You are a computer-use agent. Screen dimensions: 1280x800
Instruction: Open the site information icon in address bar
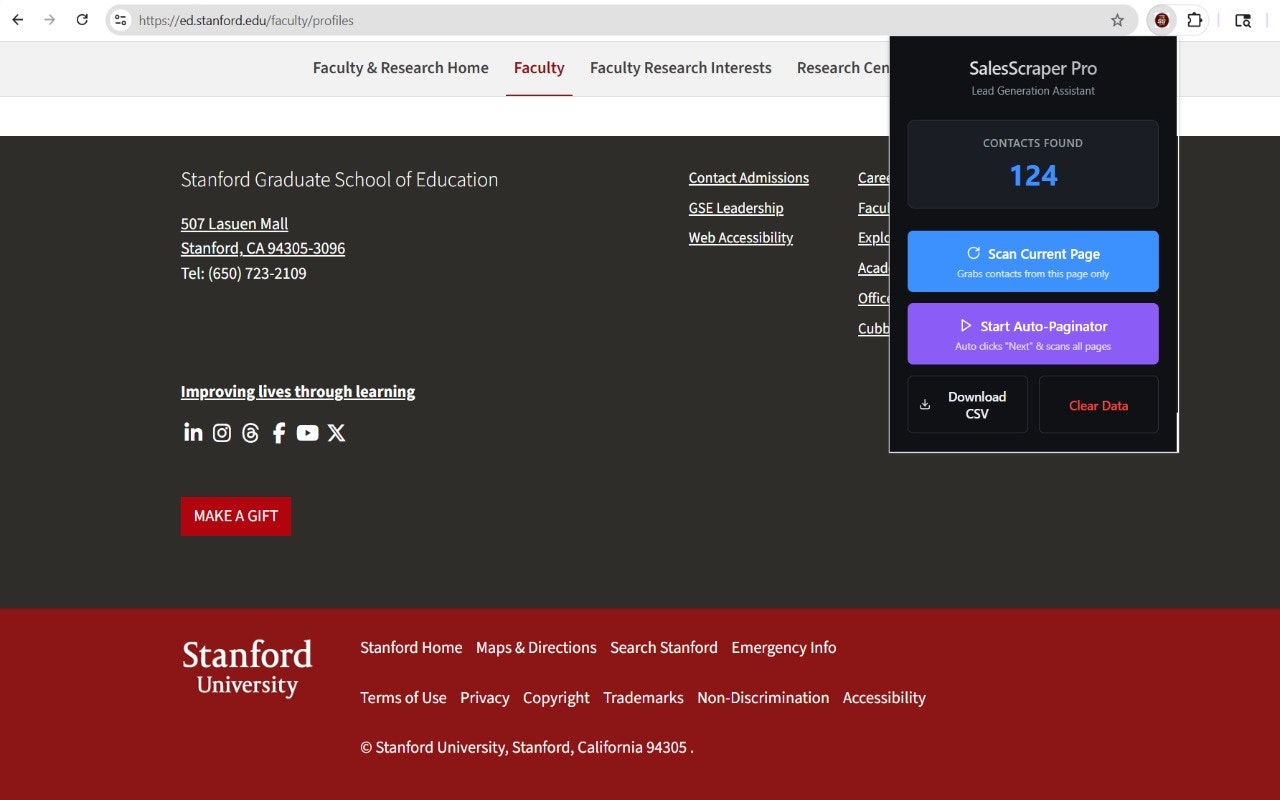tap(120, 20)
